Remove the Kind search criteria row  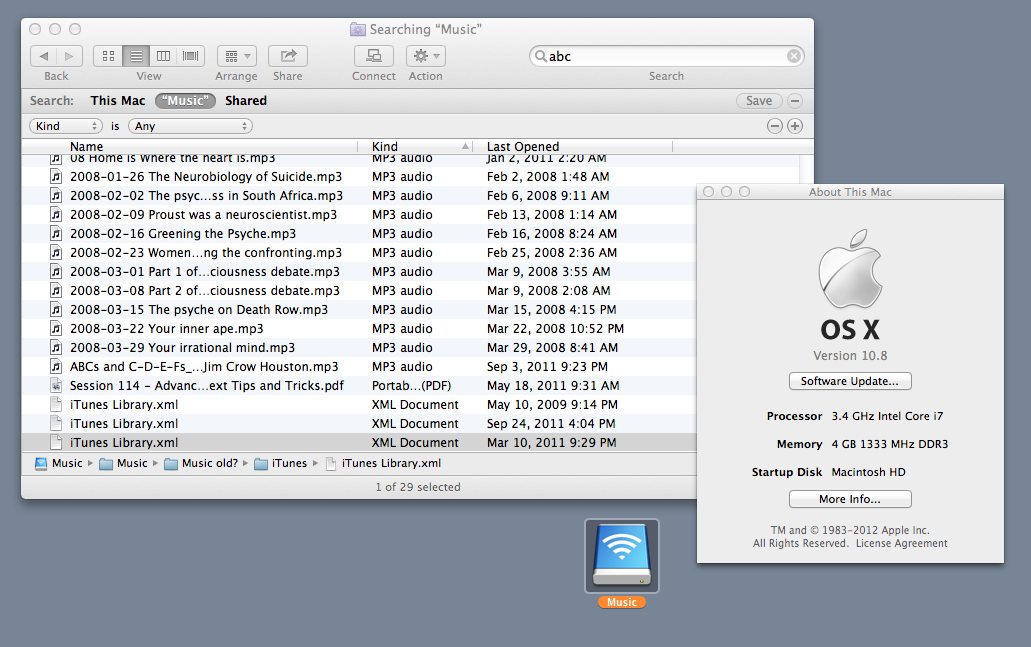click(775, 126)
